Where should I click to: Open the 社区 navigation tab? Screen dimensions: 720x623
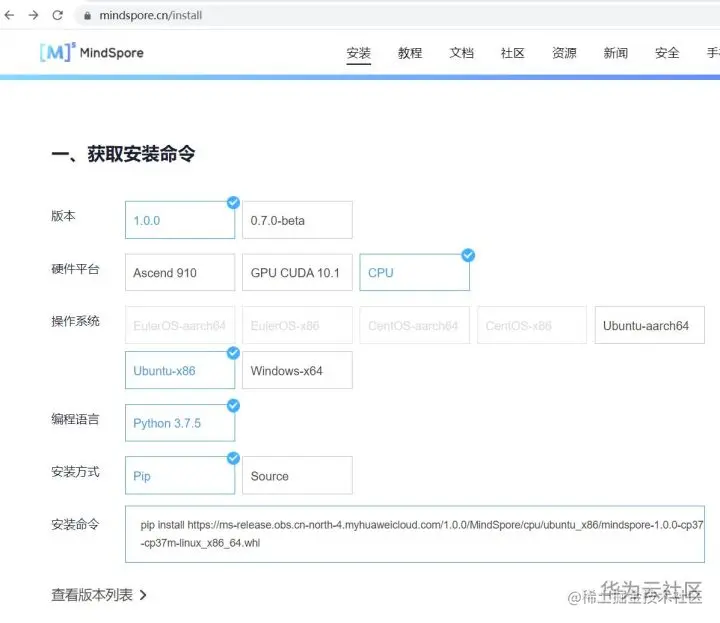[x=513, y=53]
